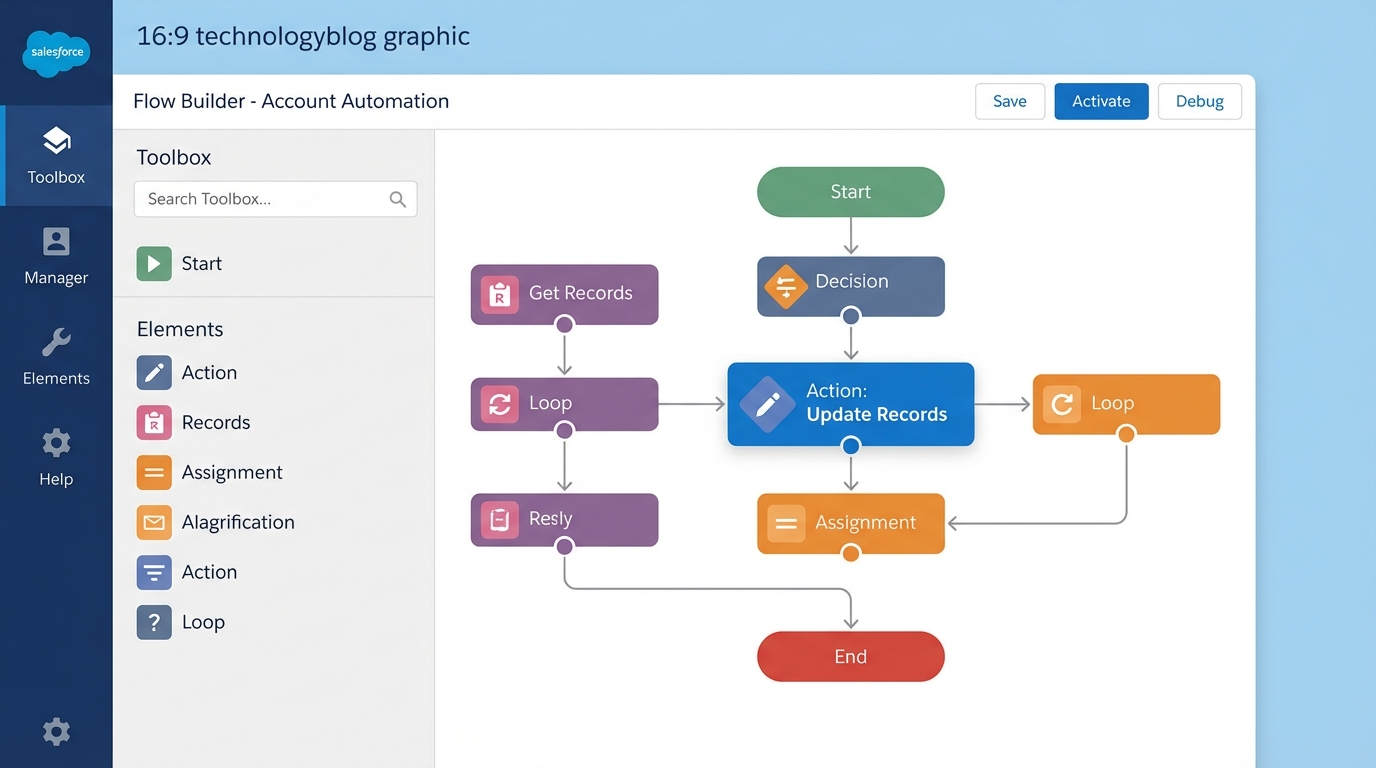Switch to the Manager tab
Viewport: 1376px width, 768px height.
(x=56, y=256)
